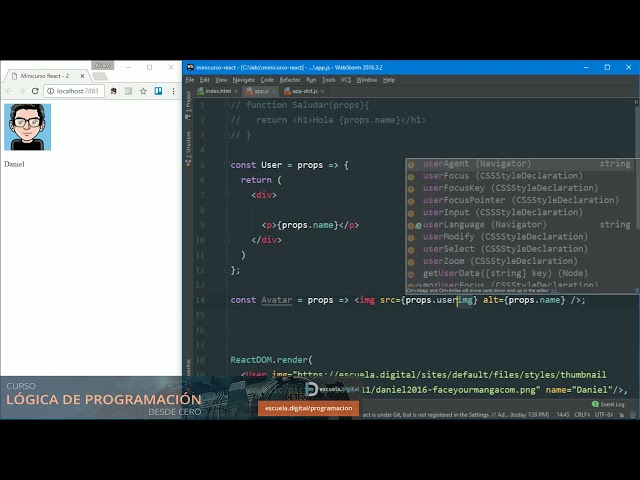Open the VCS menu in WebStorm
This screenshot has height=480, width=640.
(x=346, y=80)
